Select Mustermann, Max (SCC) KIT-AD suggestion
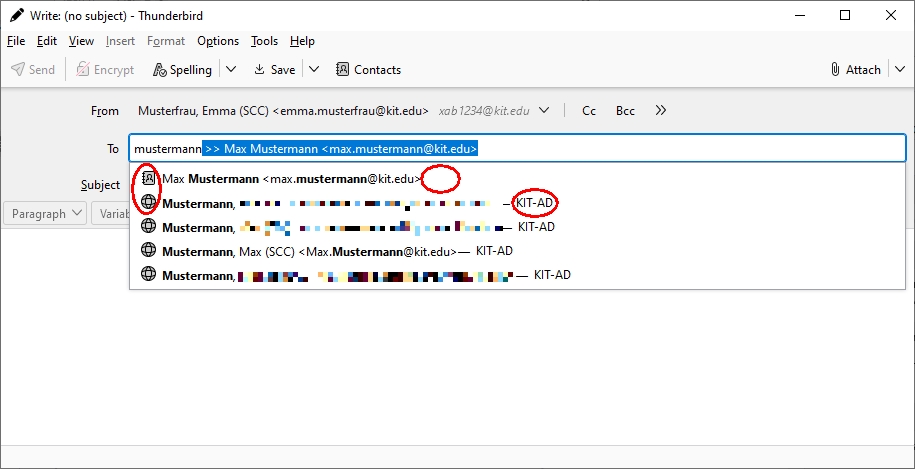 pos(517,251)
